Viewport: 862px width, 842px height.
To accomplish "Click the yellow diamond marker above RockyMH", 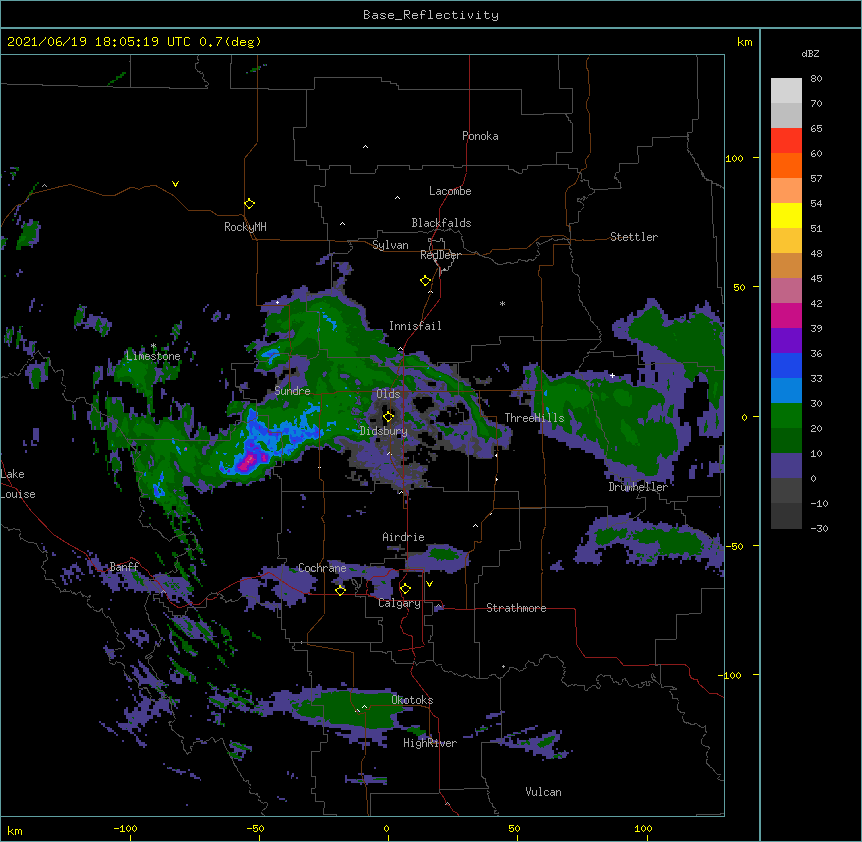I will click(x=250, y=204).
